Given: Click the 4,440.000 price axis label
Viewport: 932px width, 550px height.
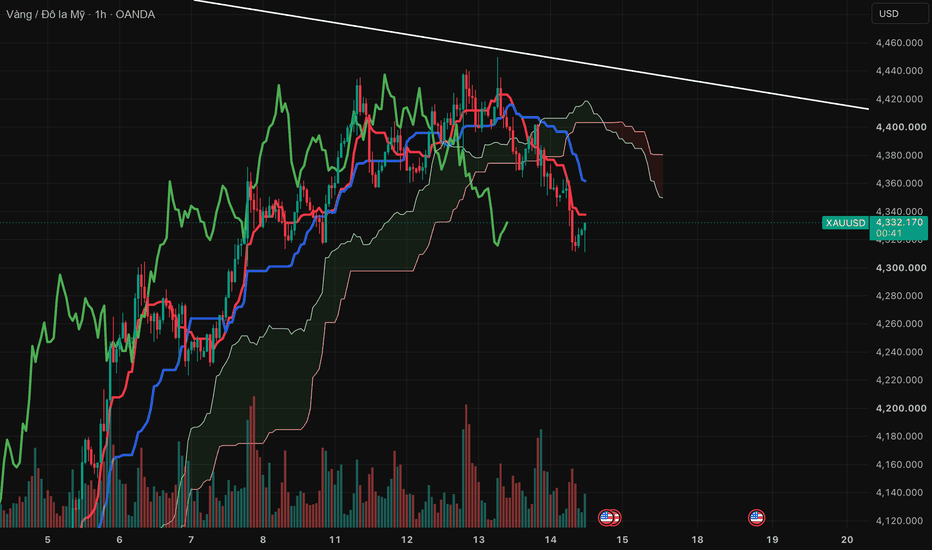Looking at the screenshot, I should tap(899, 71).
